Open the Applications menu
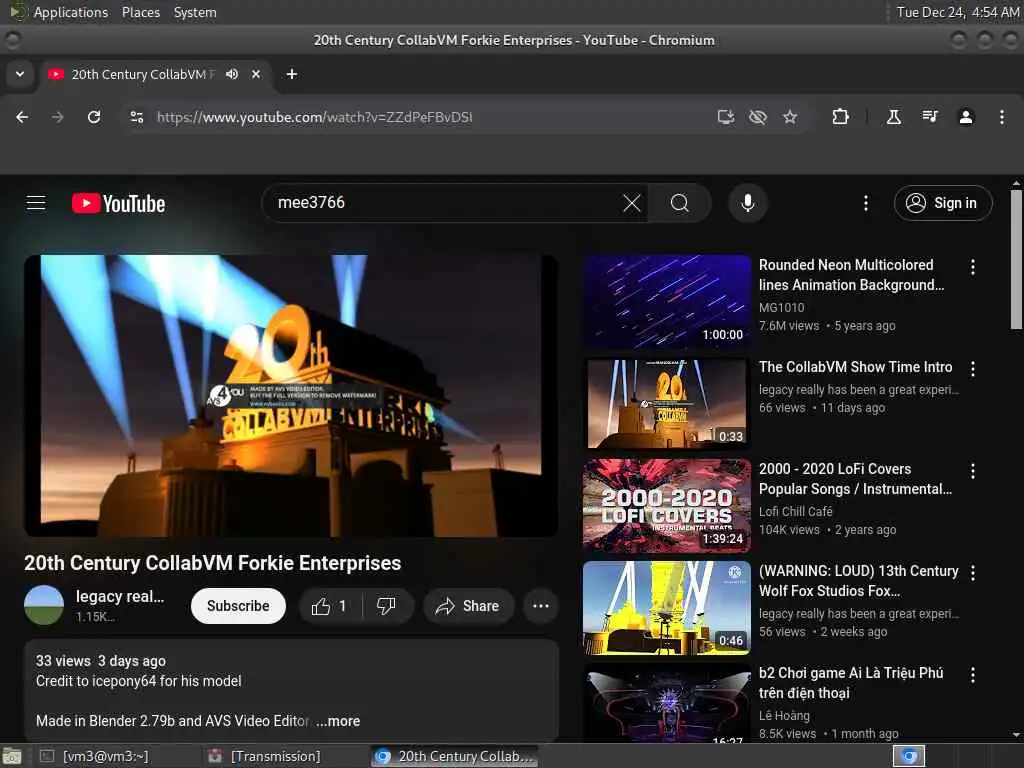The height and width of the screenshot is (768, 1024). [x=71, y=12]
